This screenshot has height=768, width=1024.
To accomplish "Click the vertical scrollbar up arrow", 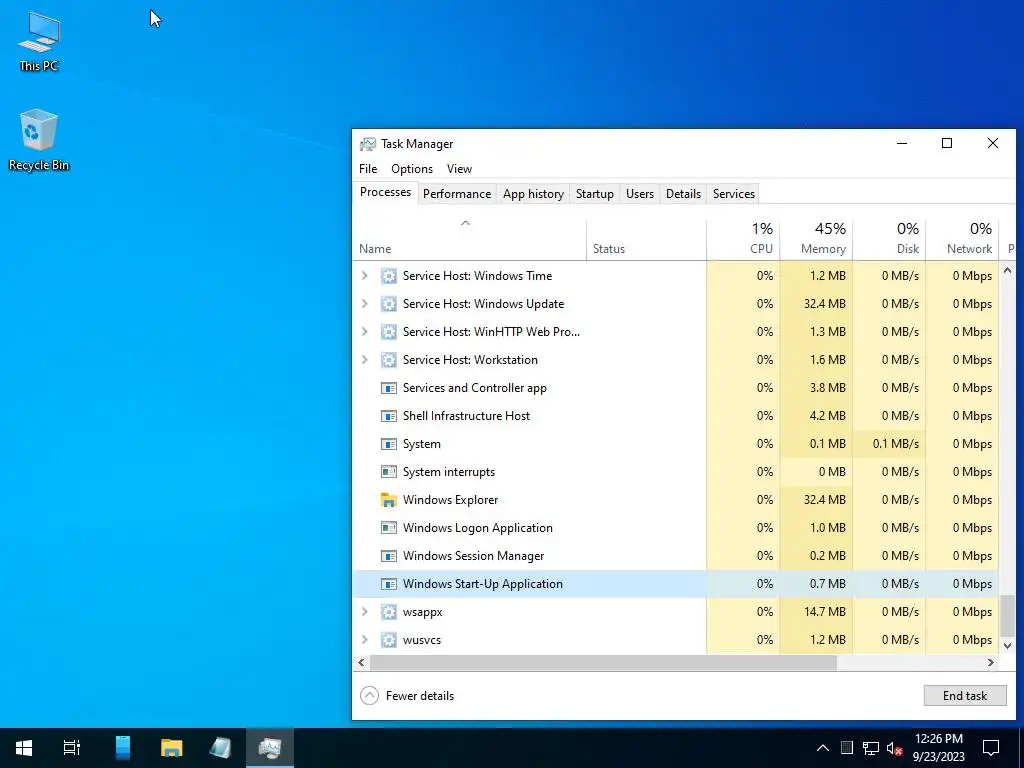I will click(x=1007, y=270).
